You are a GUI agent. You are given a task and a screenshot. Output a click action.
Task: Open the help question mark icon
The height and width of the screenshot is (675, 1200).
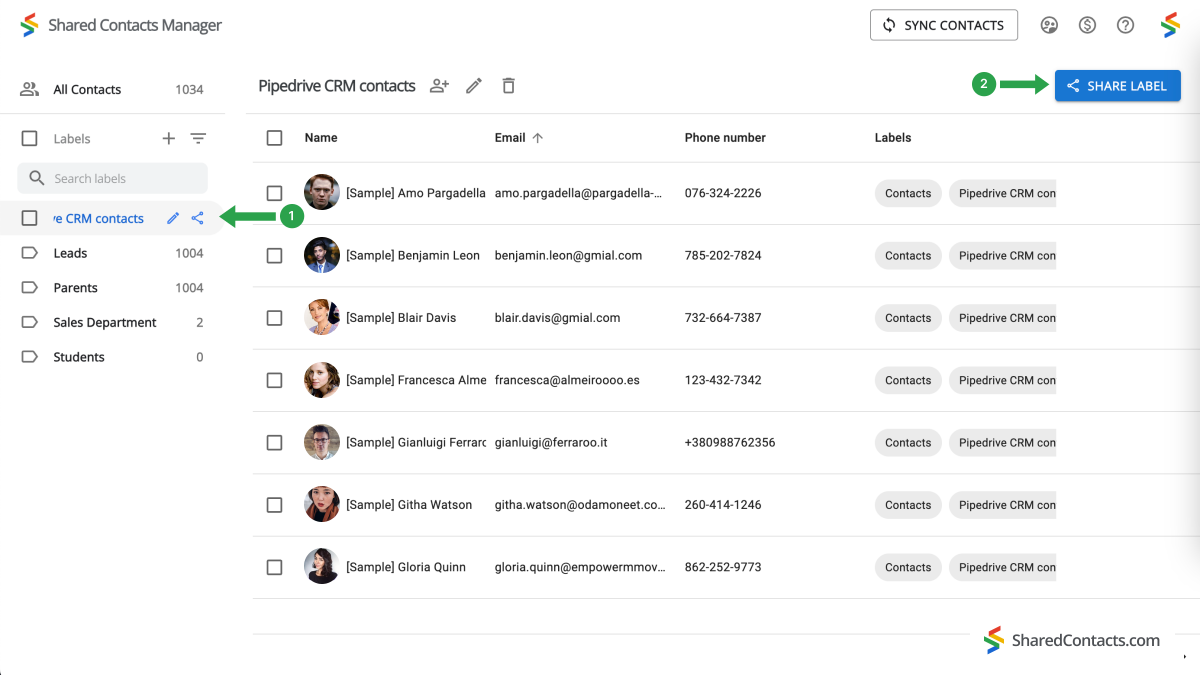(1125, 25)
